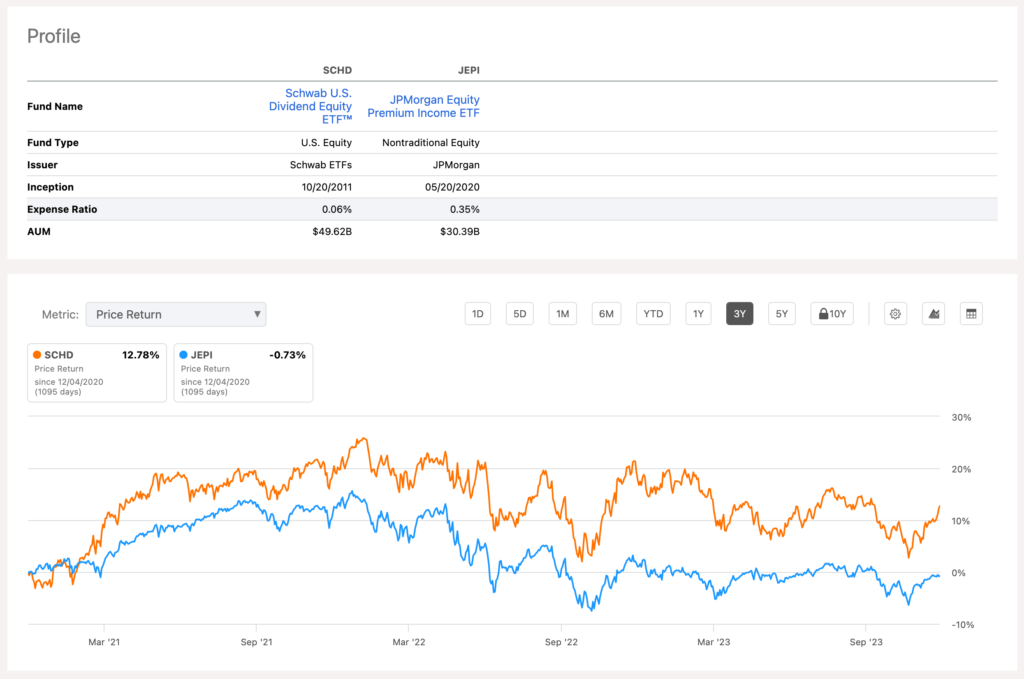Image resolution: width=1024 pixels, height=679 pixels.
Task: Click the Expense Ratio row label
Action: 62,210
